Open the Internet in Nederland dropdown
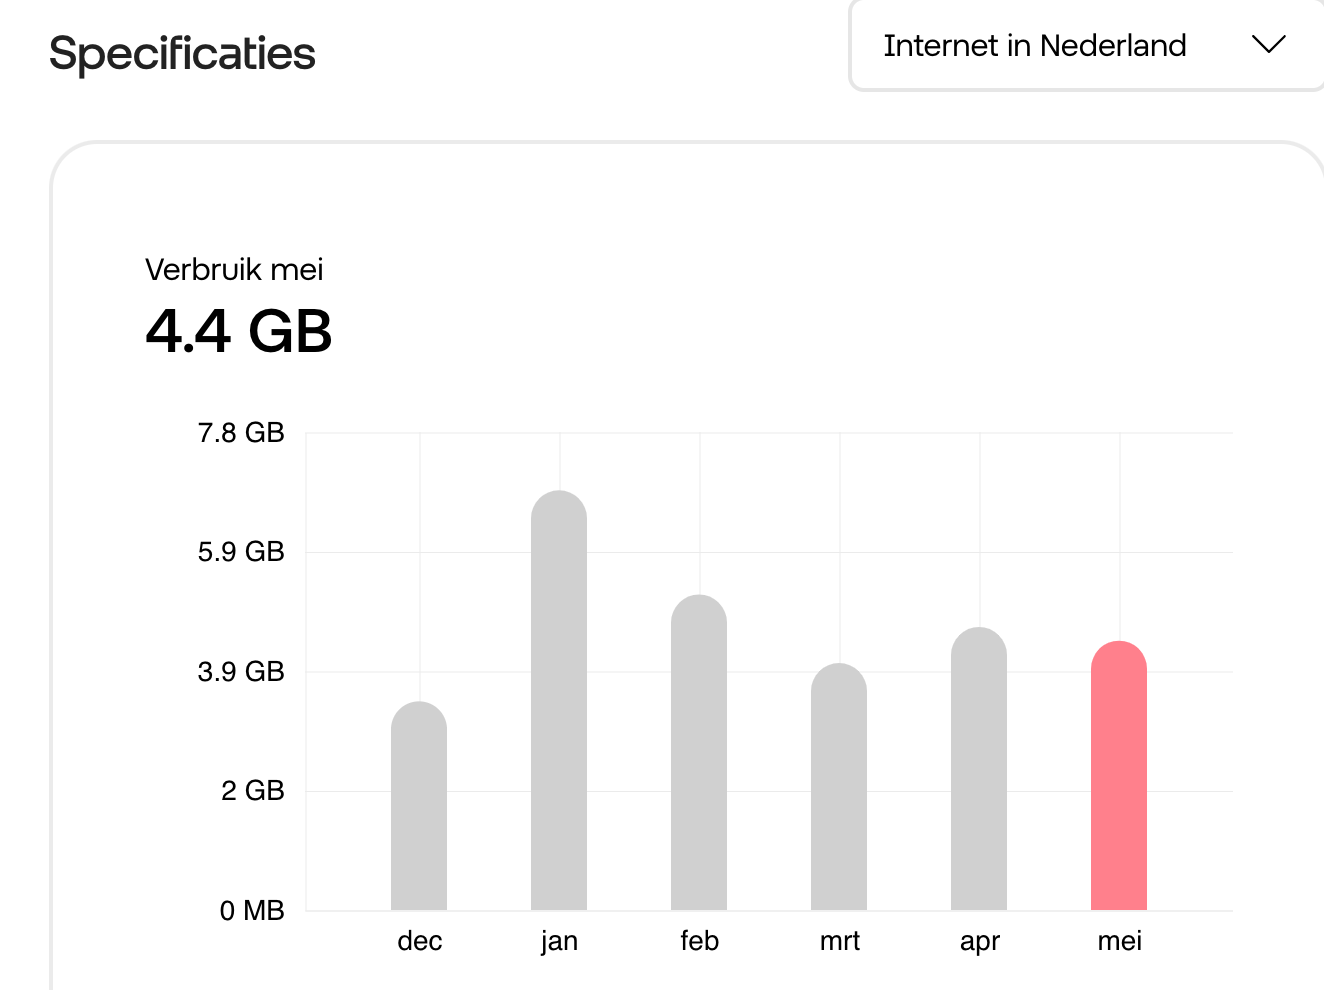 (1087, 46)
